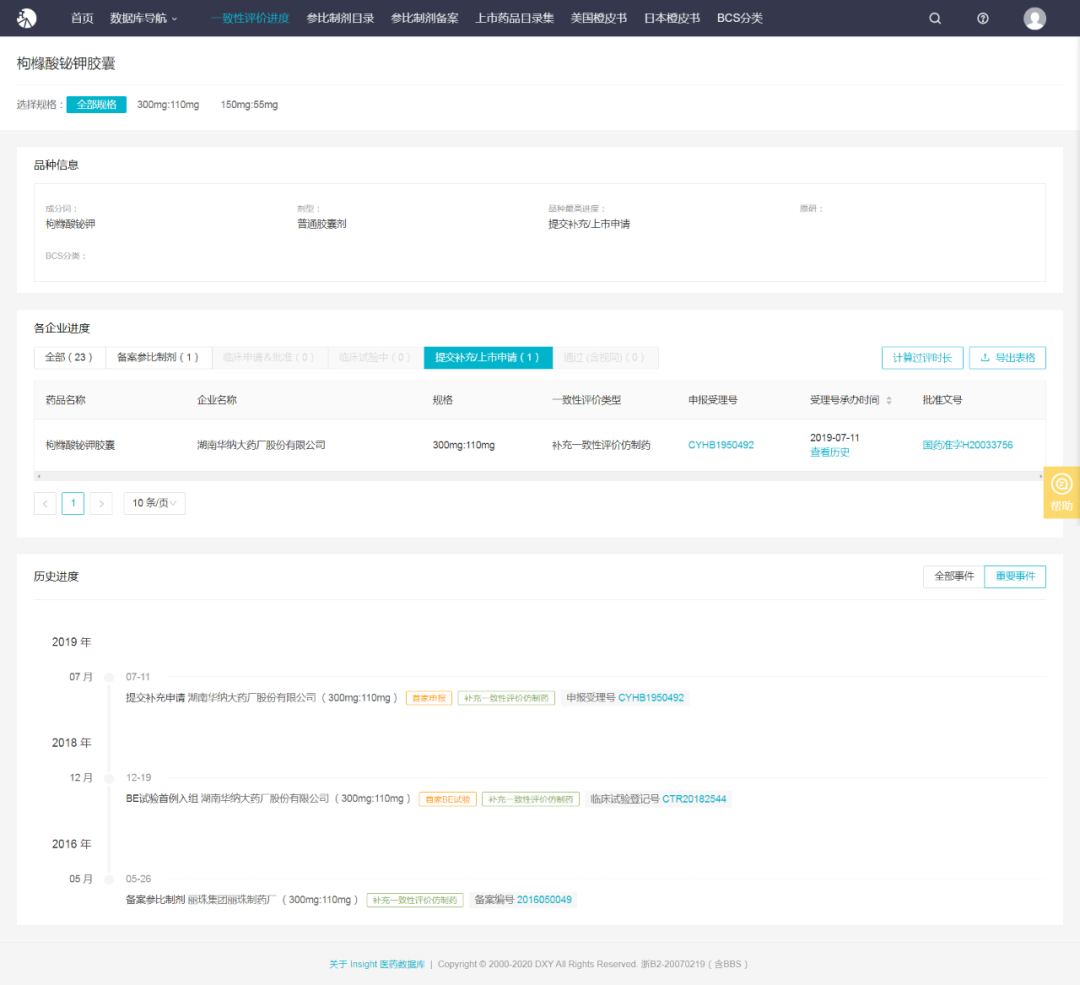Image resolution: width=1080 pixels, height=985 pixels.
Task: Sort by 受理号承办时间 sort arrows
Action: [x=889, y=400]
